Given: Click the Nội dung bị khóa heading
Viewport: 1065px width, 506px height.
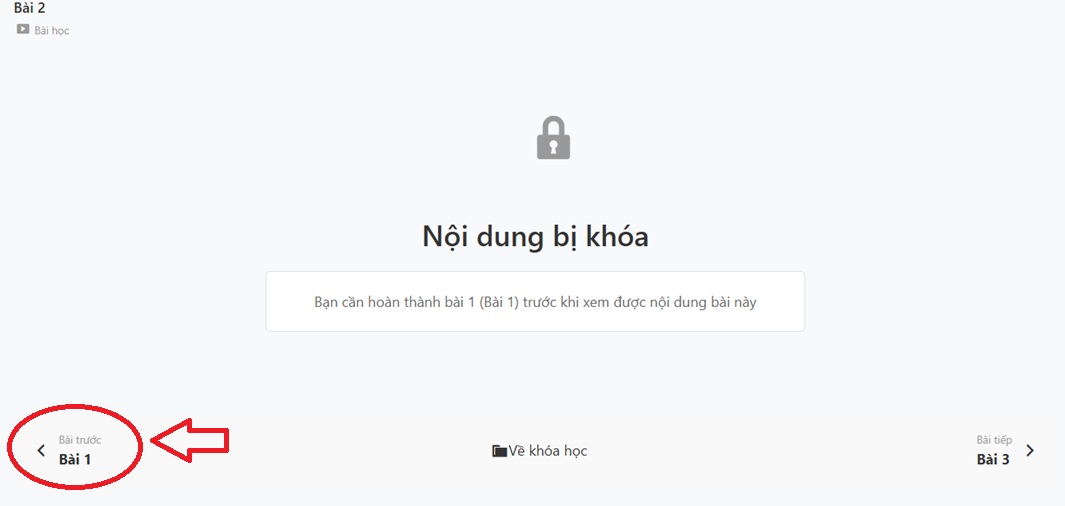Looking at the screenshot, I should click(535, 236).
